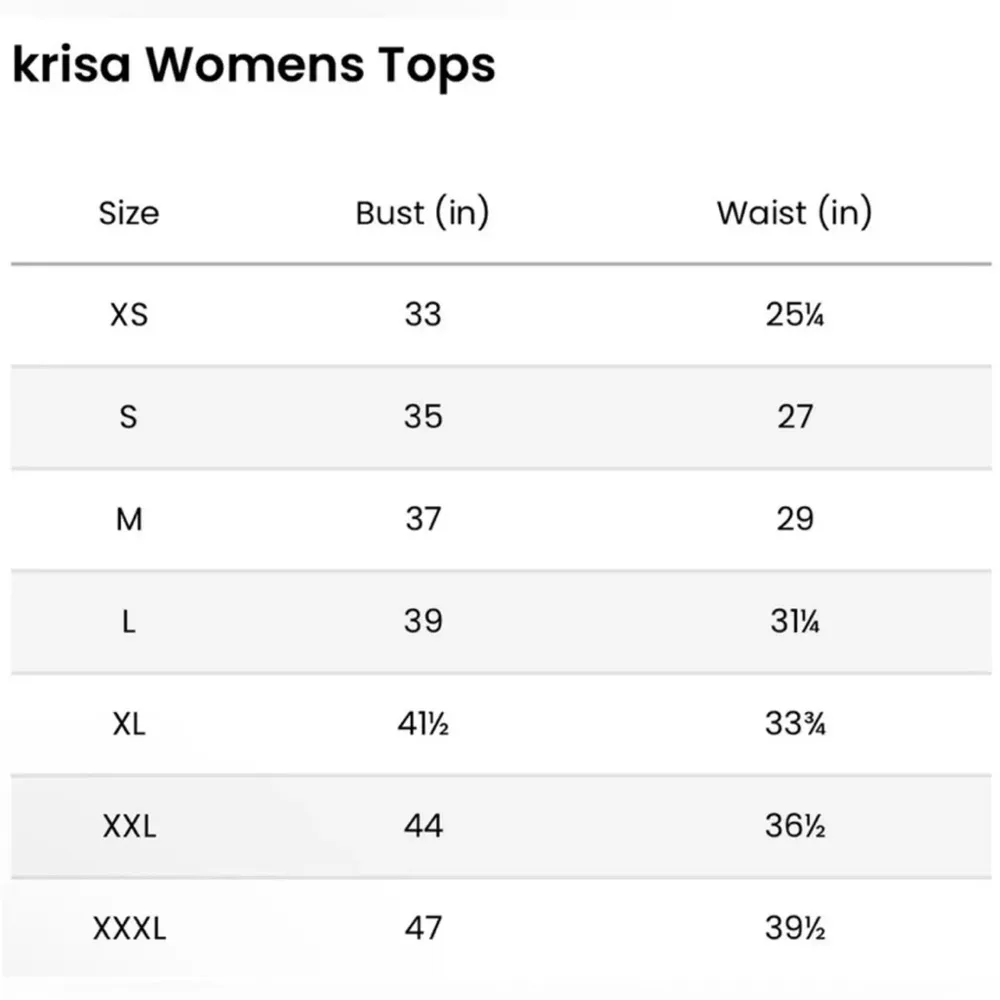This screenshot has height=1000, width=1000.
Task: Select the XXXL size row label
Action: pos(129,929)
